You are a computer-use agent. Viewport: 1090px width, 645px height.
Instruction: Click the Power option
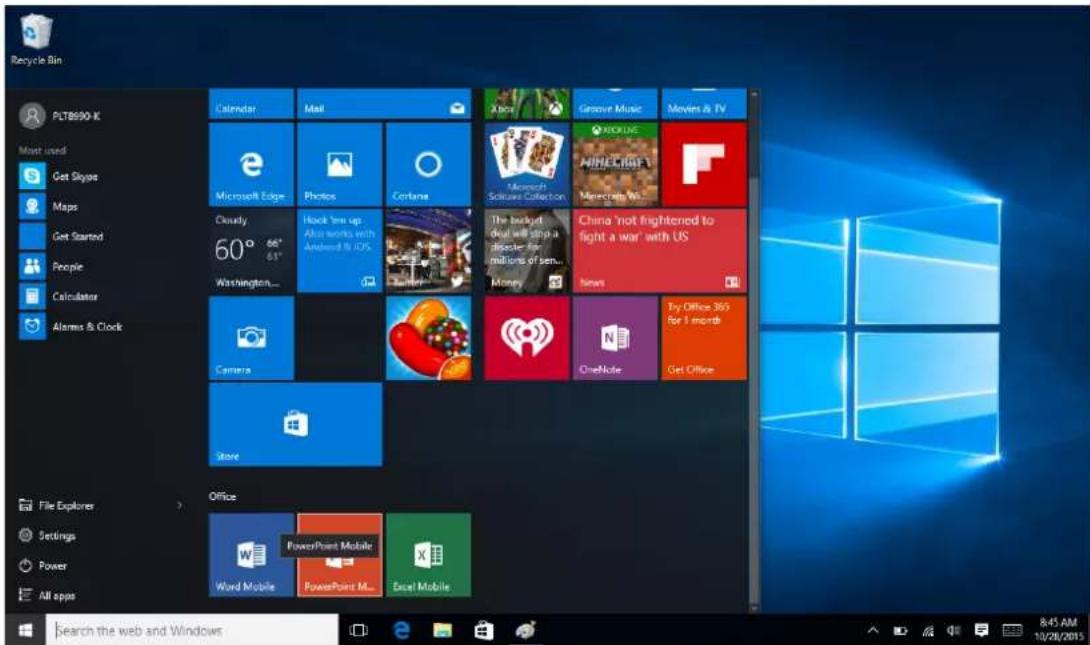point(42,565)
